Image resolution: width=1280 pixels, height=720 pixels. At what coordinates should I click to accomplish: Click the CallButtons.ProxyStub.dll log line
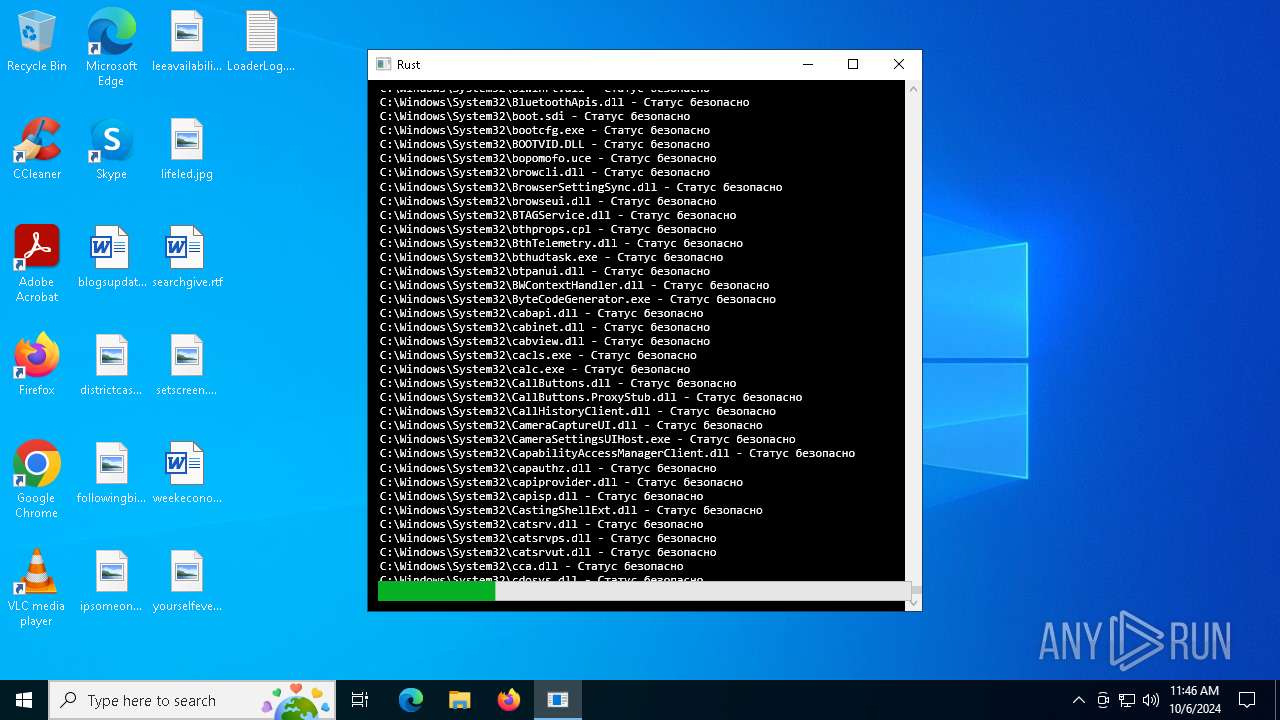pyautogui.click(x=591, y=397)
